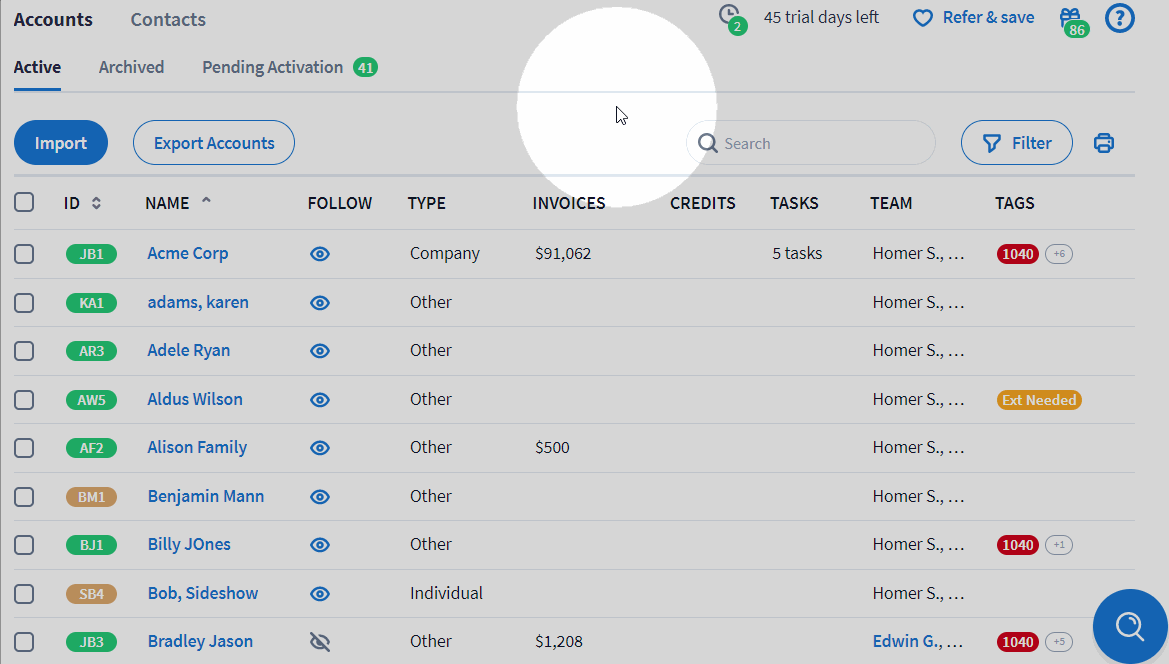The height and width of the screenshot is (664, 1169).
Task: Click the Refer & save heart icon
Action: (922, 18)
